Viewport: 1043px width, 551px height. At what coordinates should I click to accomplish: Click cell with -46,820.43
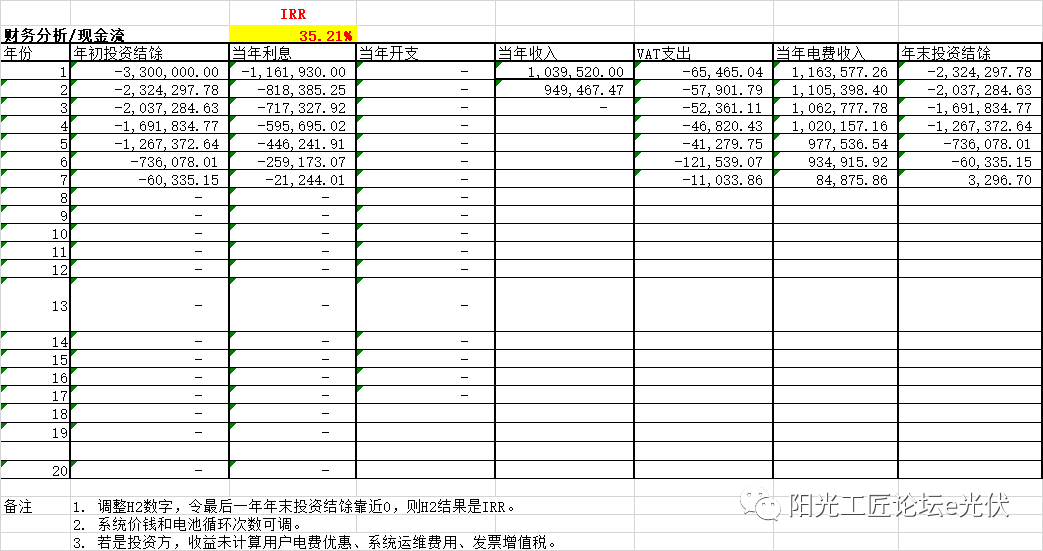pos(703,126)
